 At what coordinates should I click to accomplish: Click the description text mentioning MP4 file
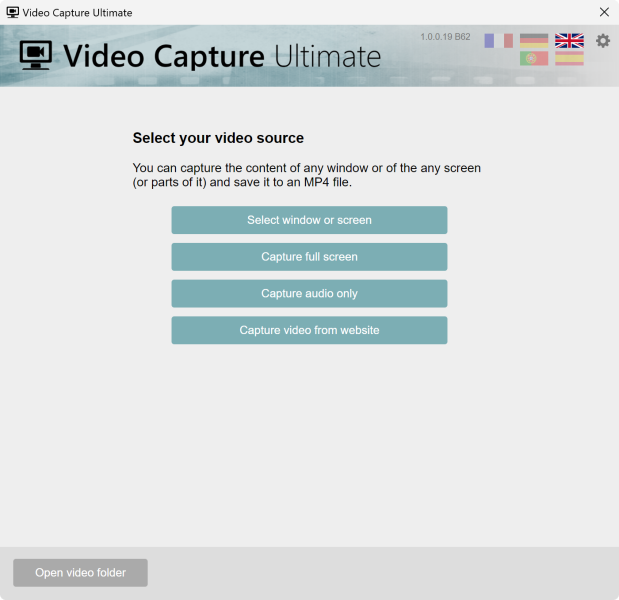[x=306, y=175]
